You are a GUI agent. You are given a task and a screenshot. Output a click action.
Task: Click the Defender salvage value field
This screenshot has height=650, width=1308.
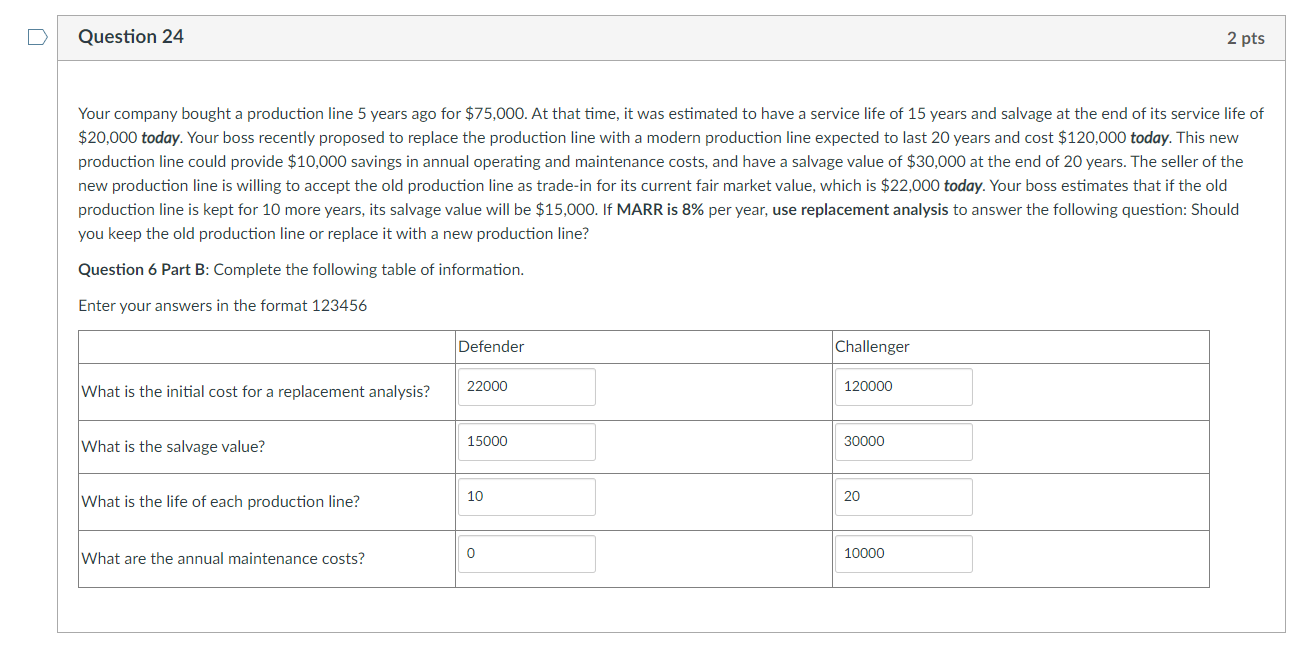pos(527,442)
